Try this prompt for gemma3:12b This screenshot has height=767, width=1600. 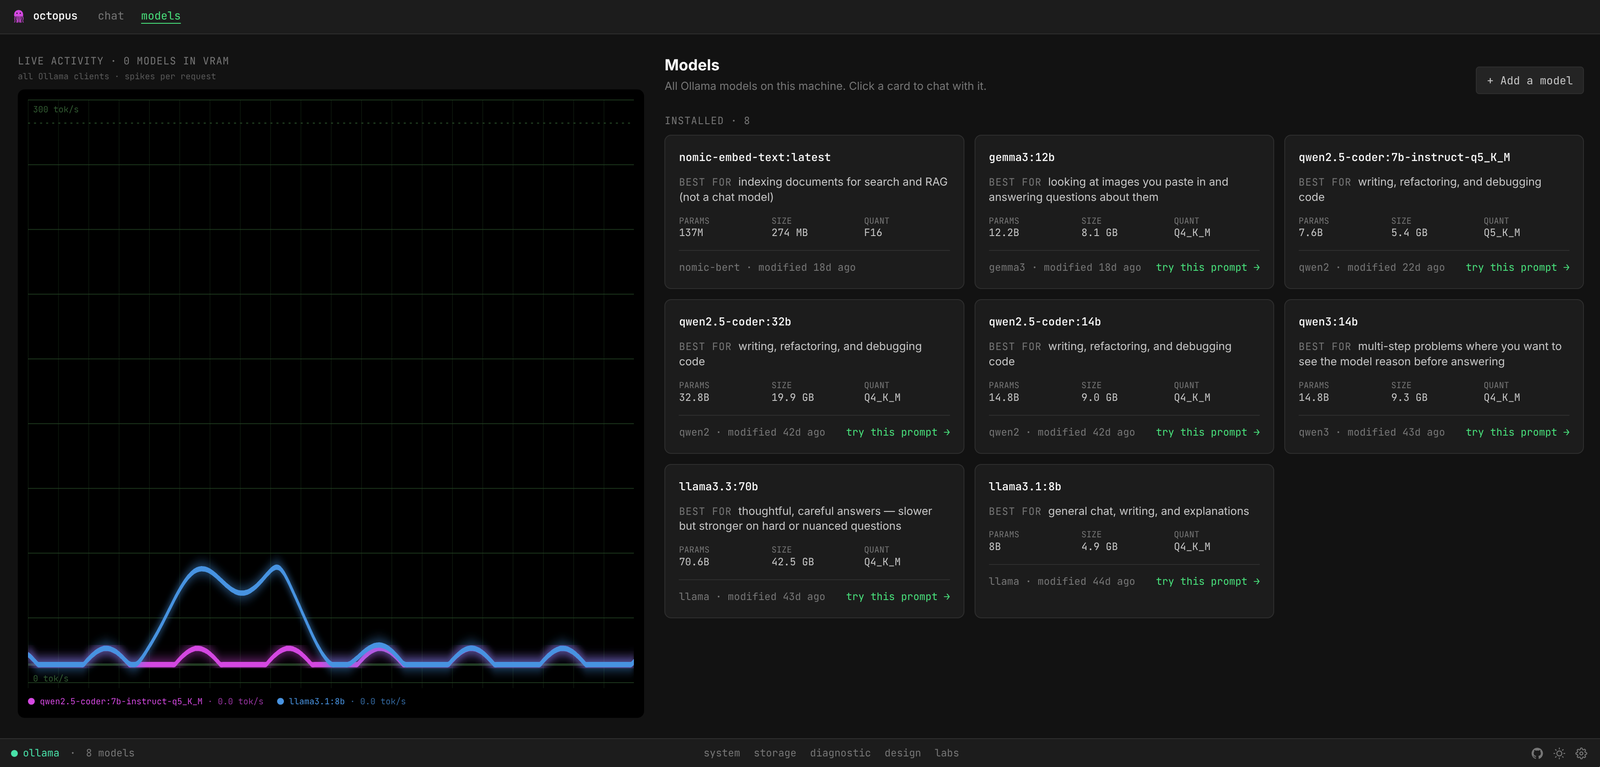[1208, 268]
